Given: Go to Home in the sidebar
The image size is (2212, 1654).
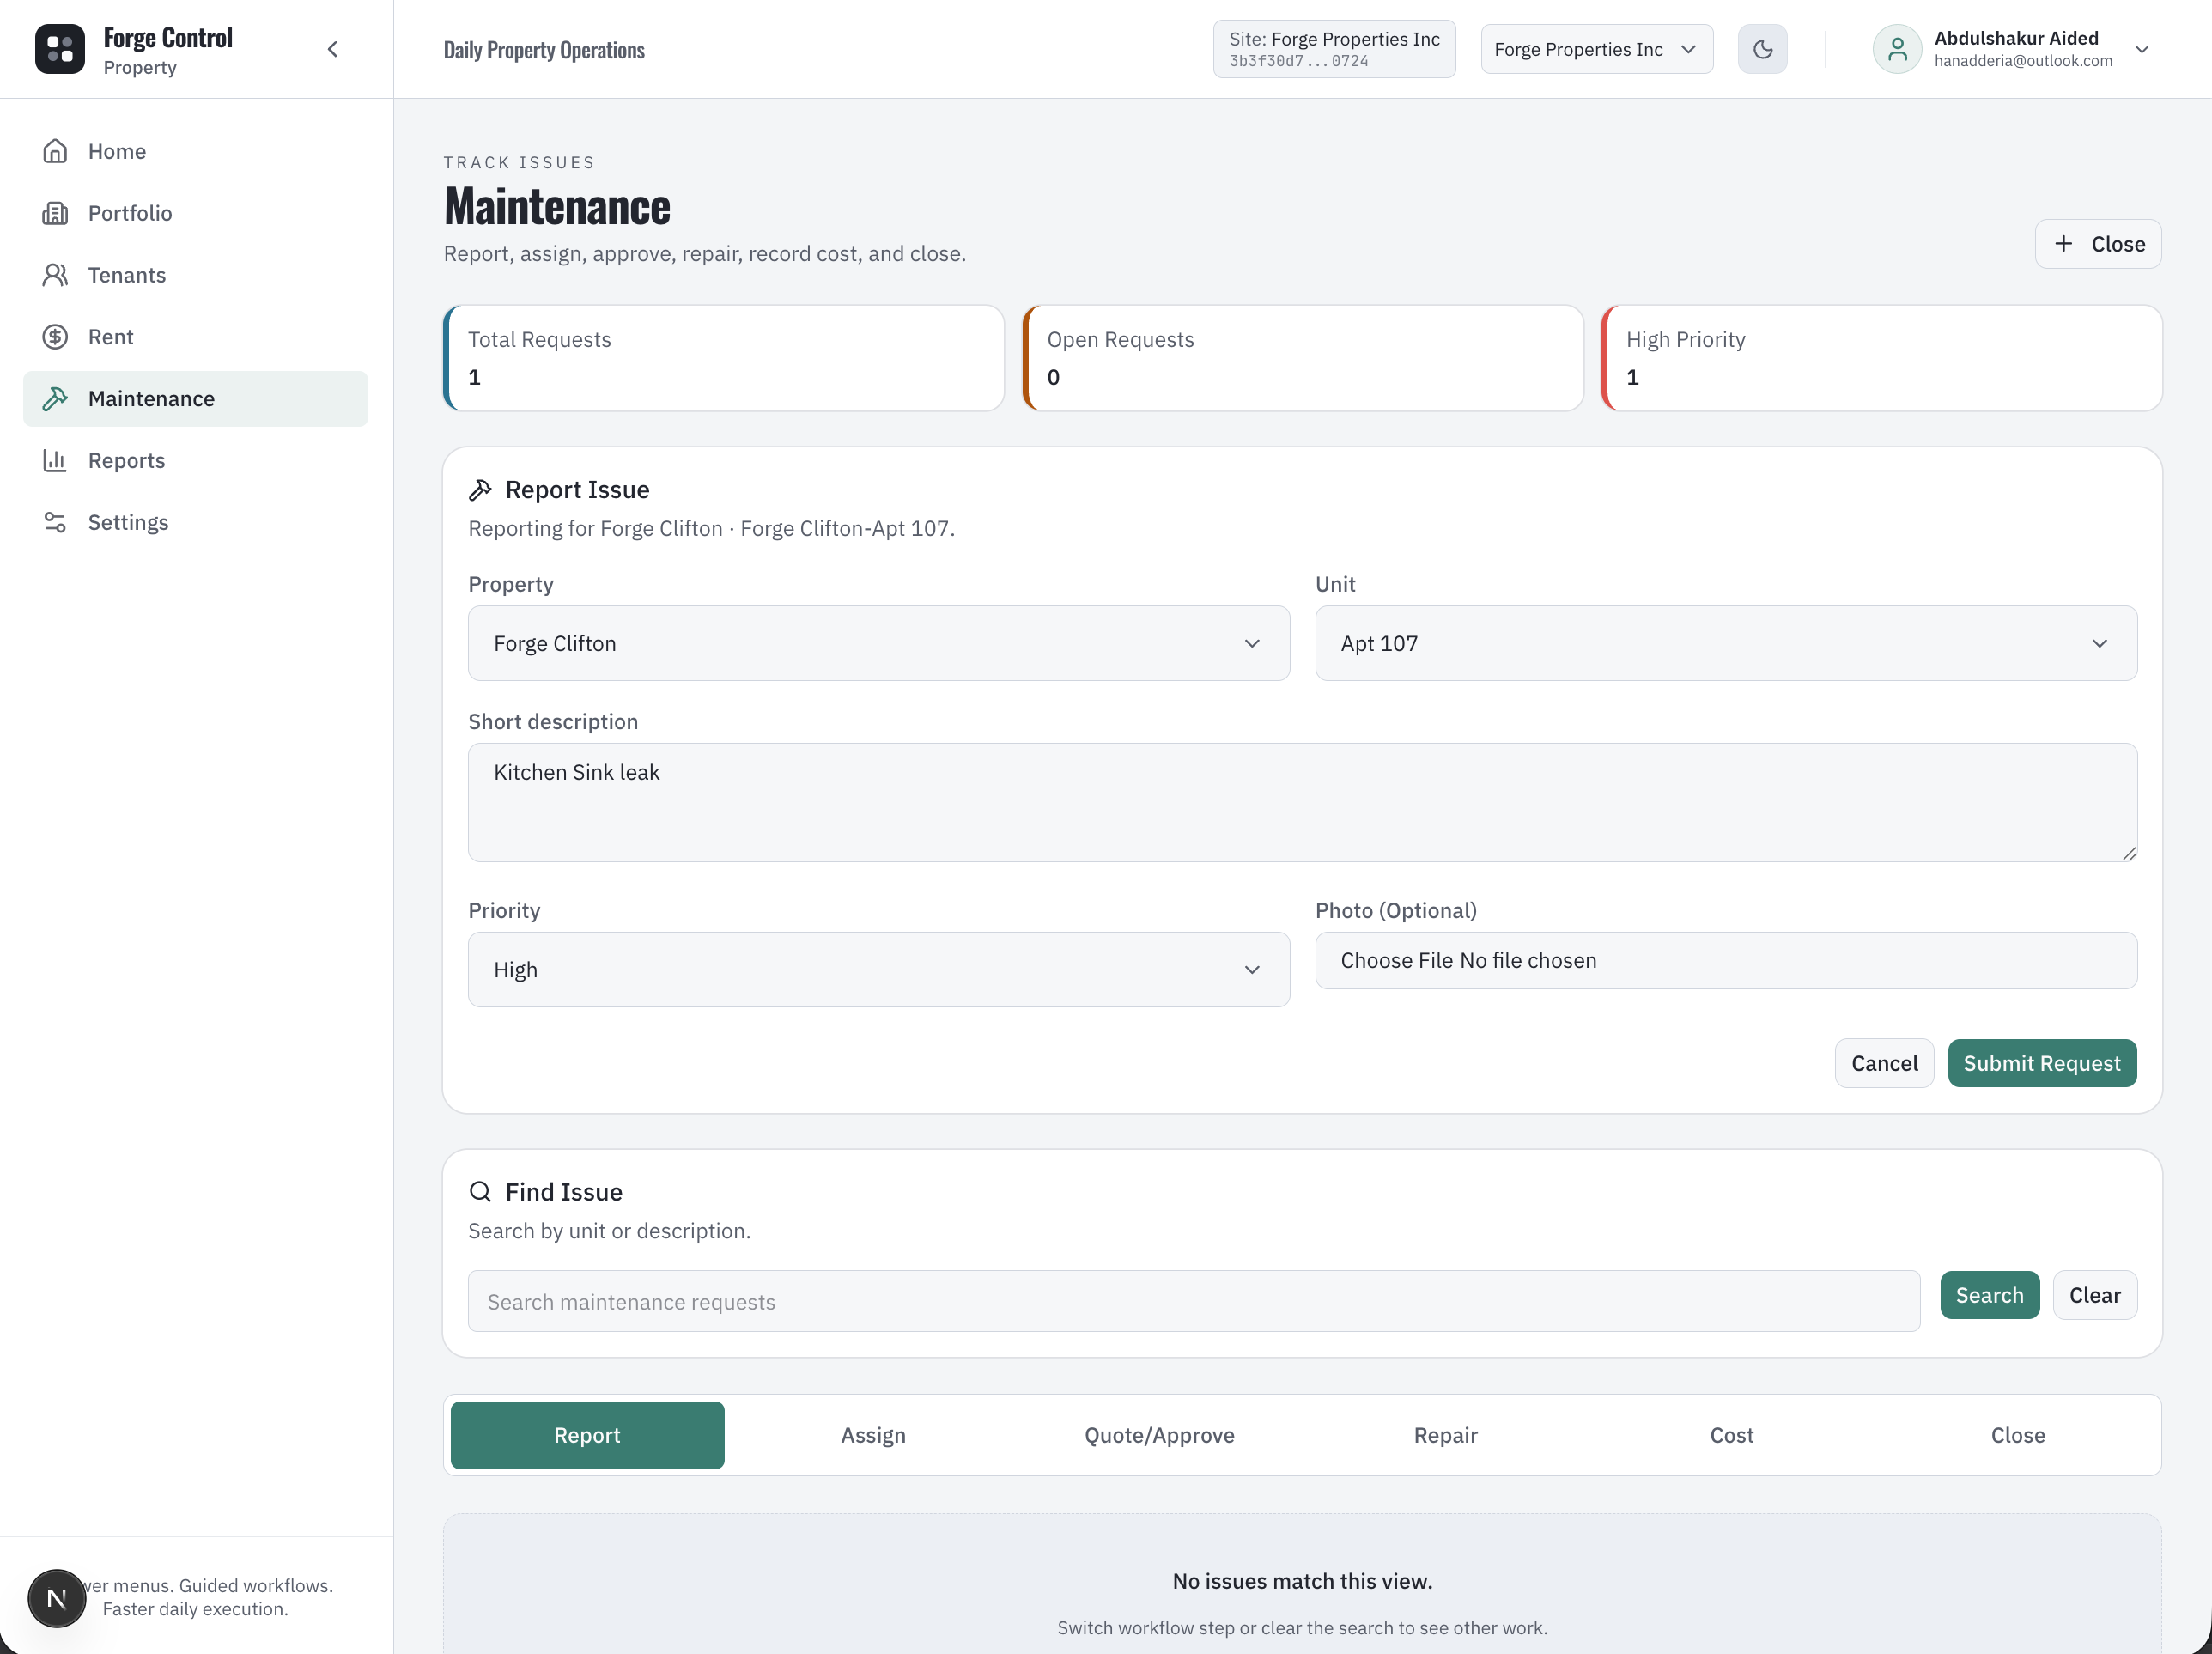Looking at the screenshot, I should 196,151.
